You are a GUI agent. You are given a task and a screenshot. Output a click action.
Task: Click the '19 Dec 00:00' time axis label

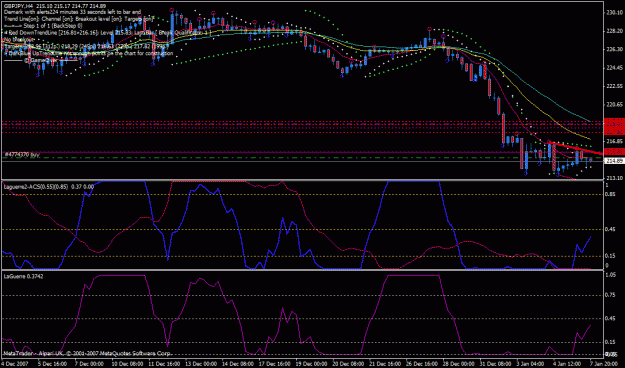pos(311,364)
